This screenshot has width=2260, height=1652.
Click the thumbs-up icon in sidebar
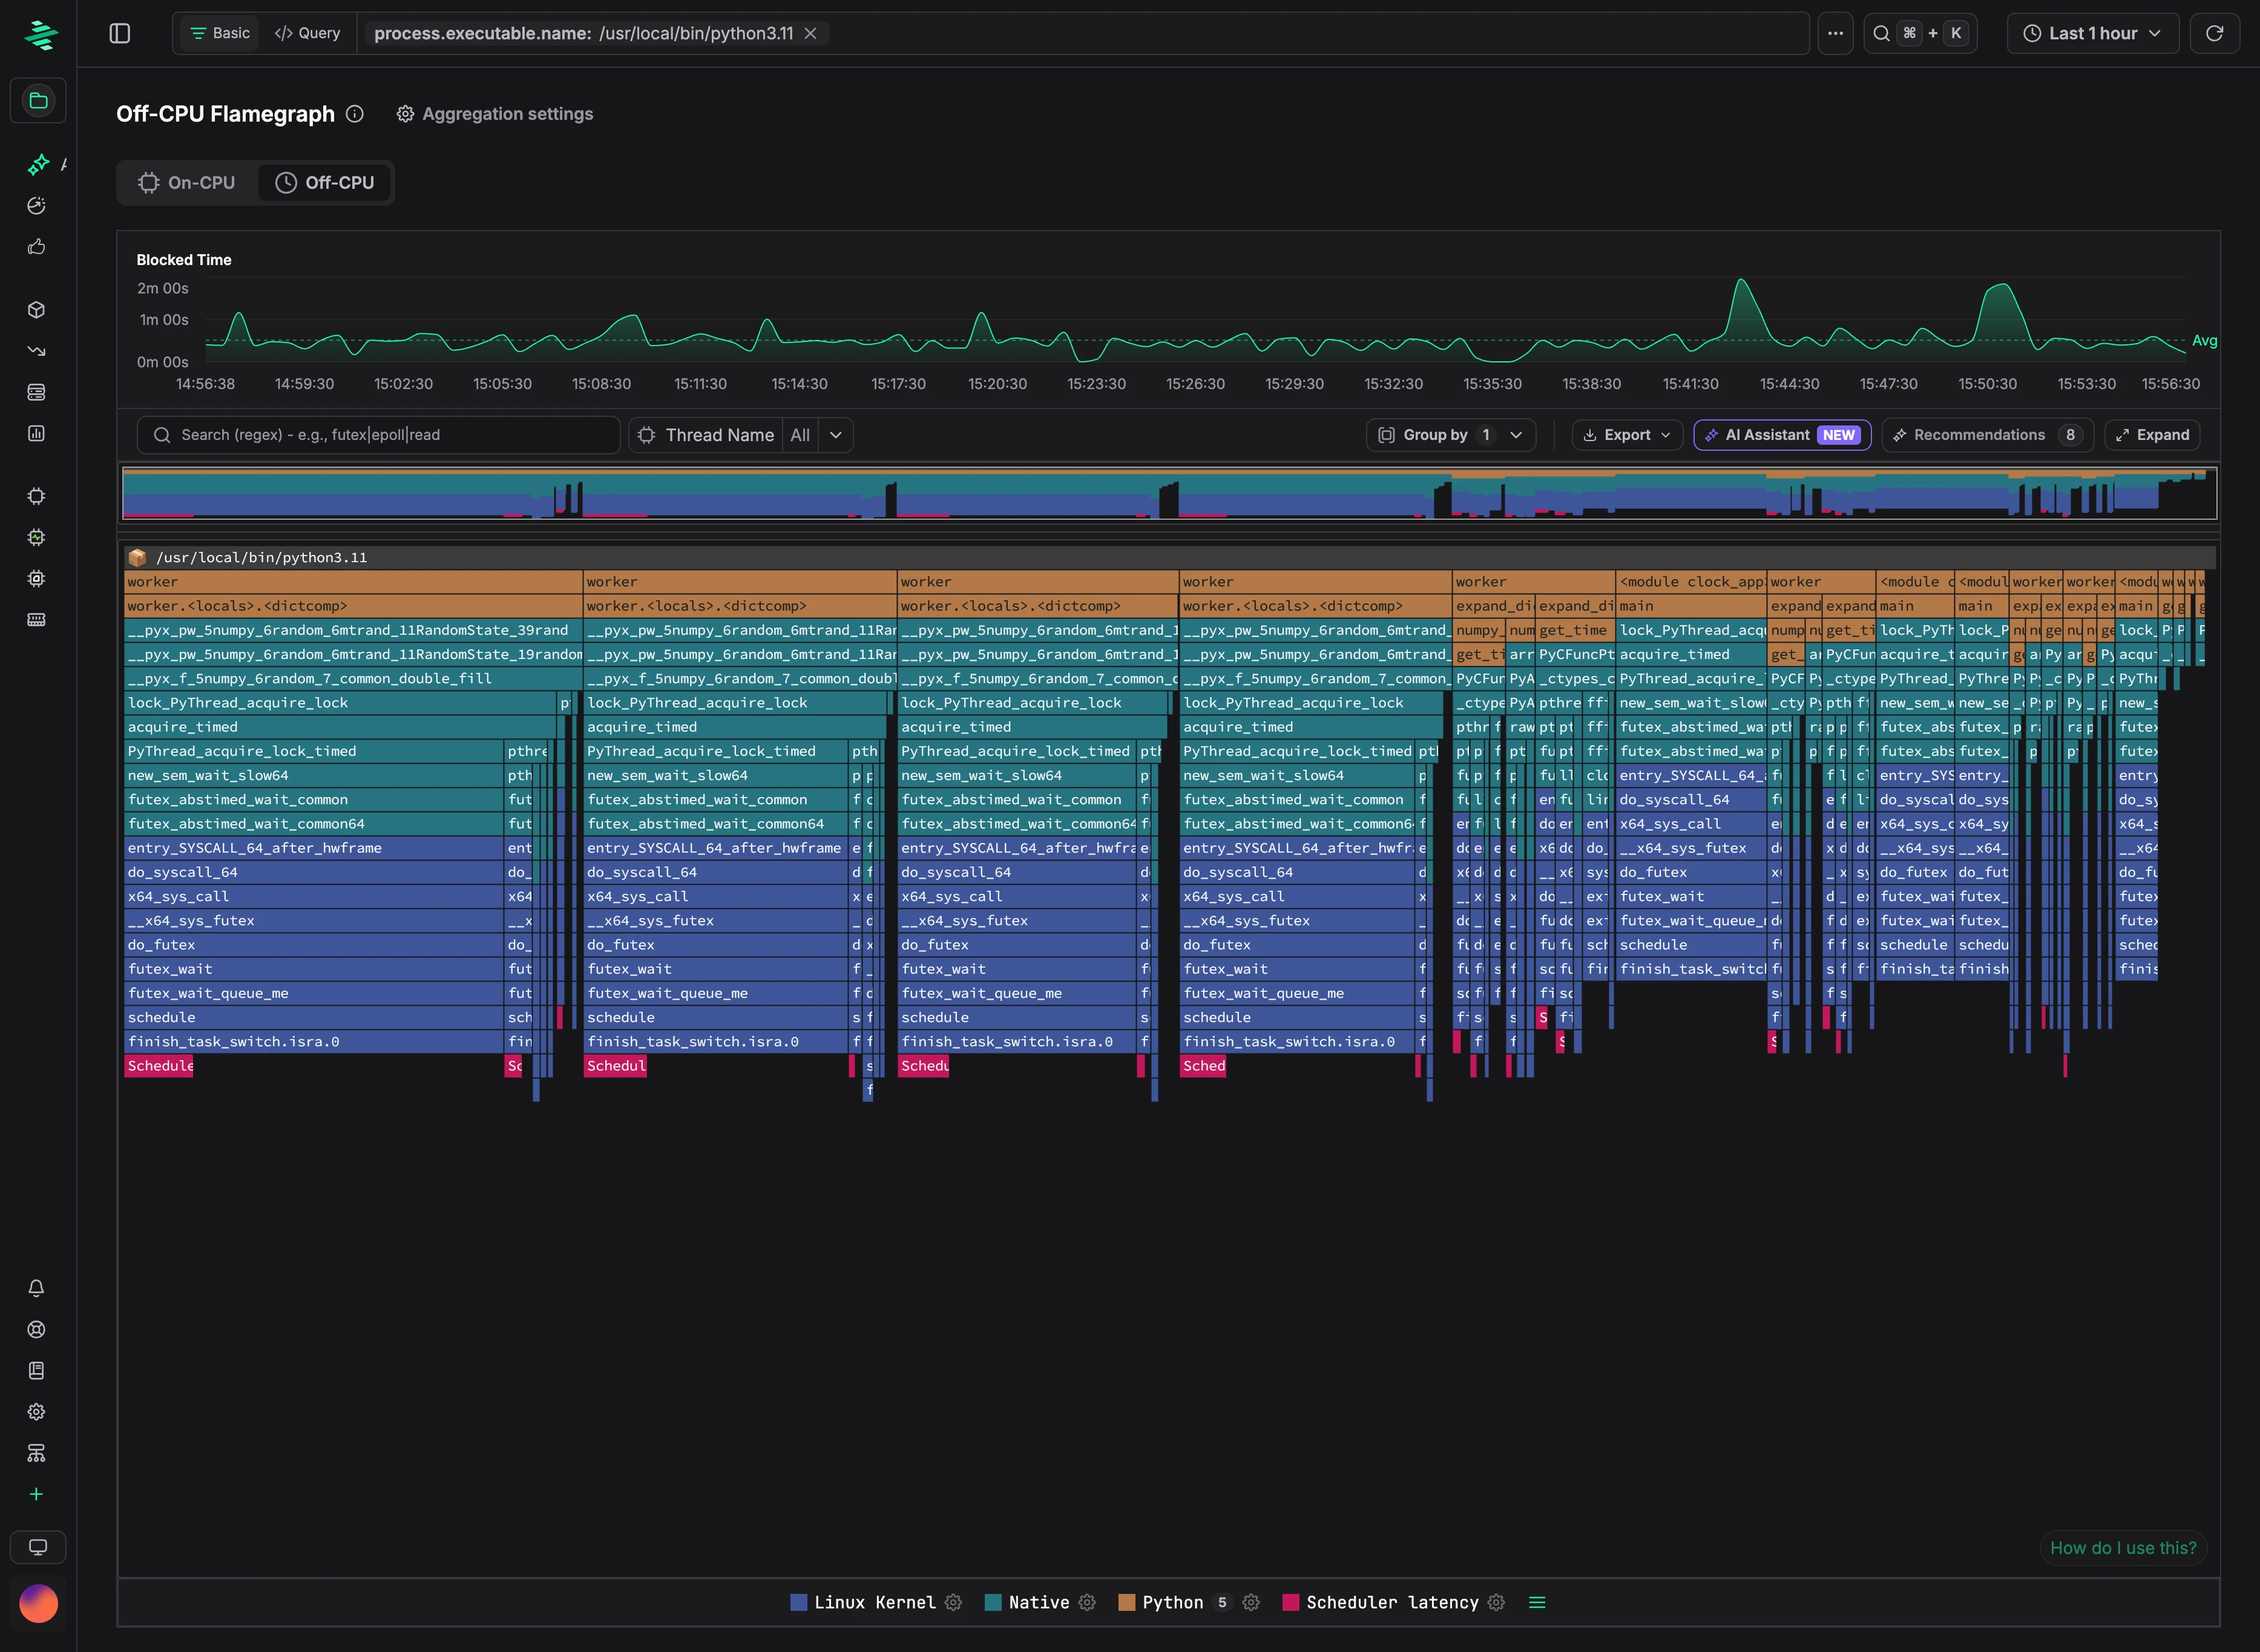click(x=37, y=246)
